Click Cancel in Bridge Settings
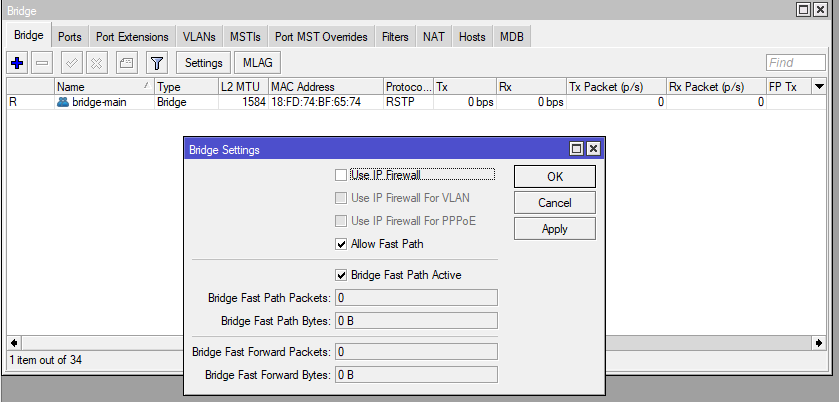839x402 pixels. point(555,203)
